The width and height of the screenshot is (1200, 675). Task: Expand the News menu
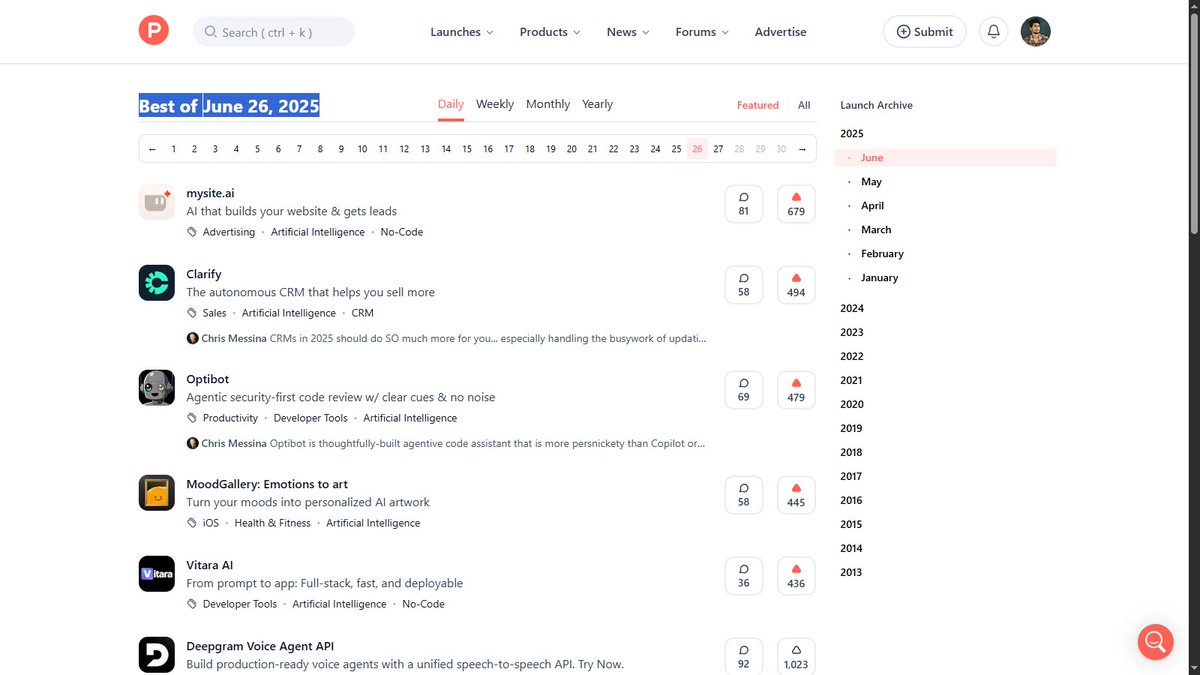pos(628,32)
